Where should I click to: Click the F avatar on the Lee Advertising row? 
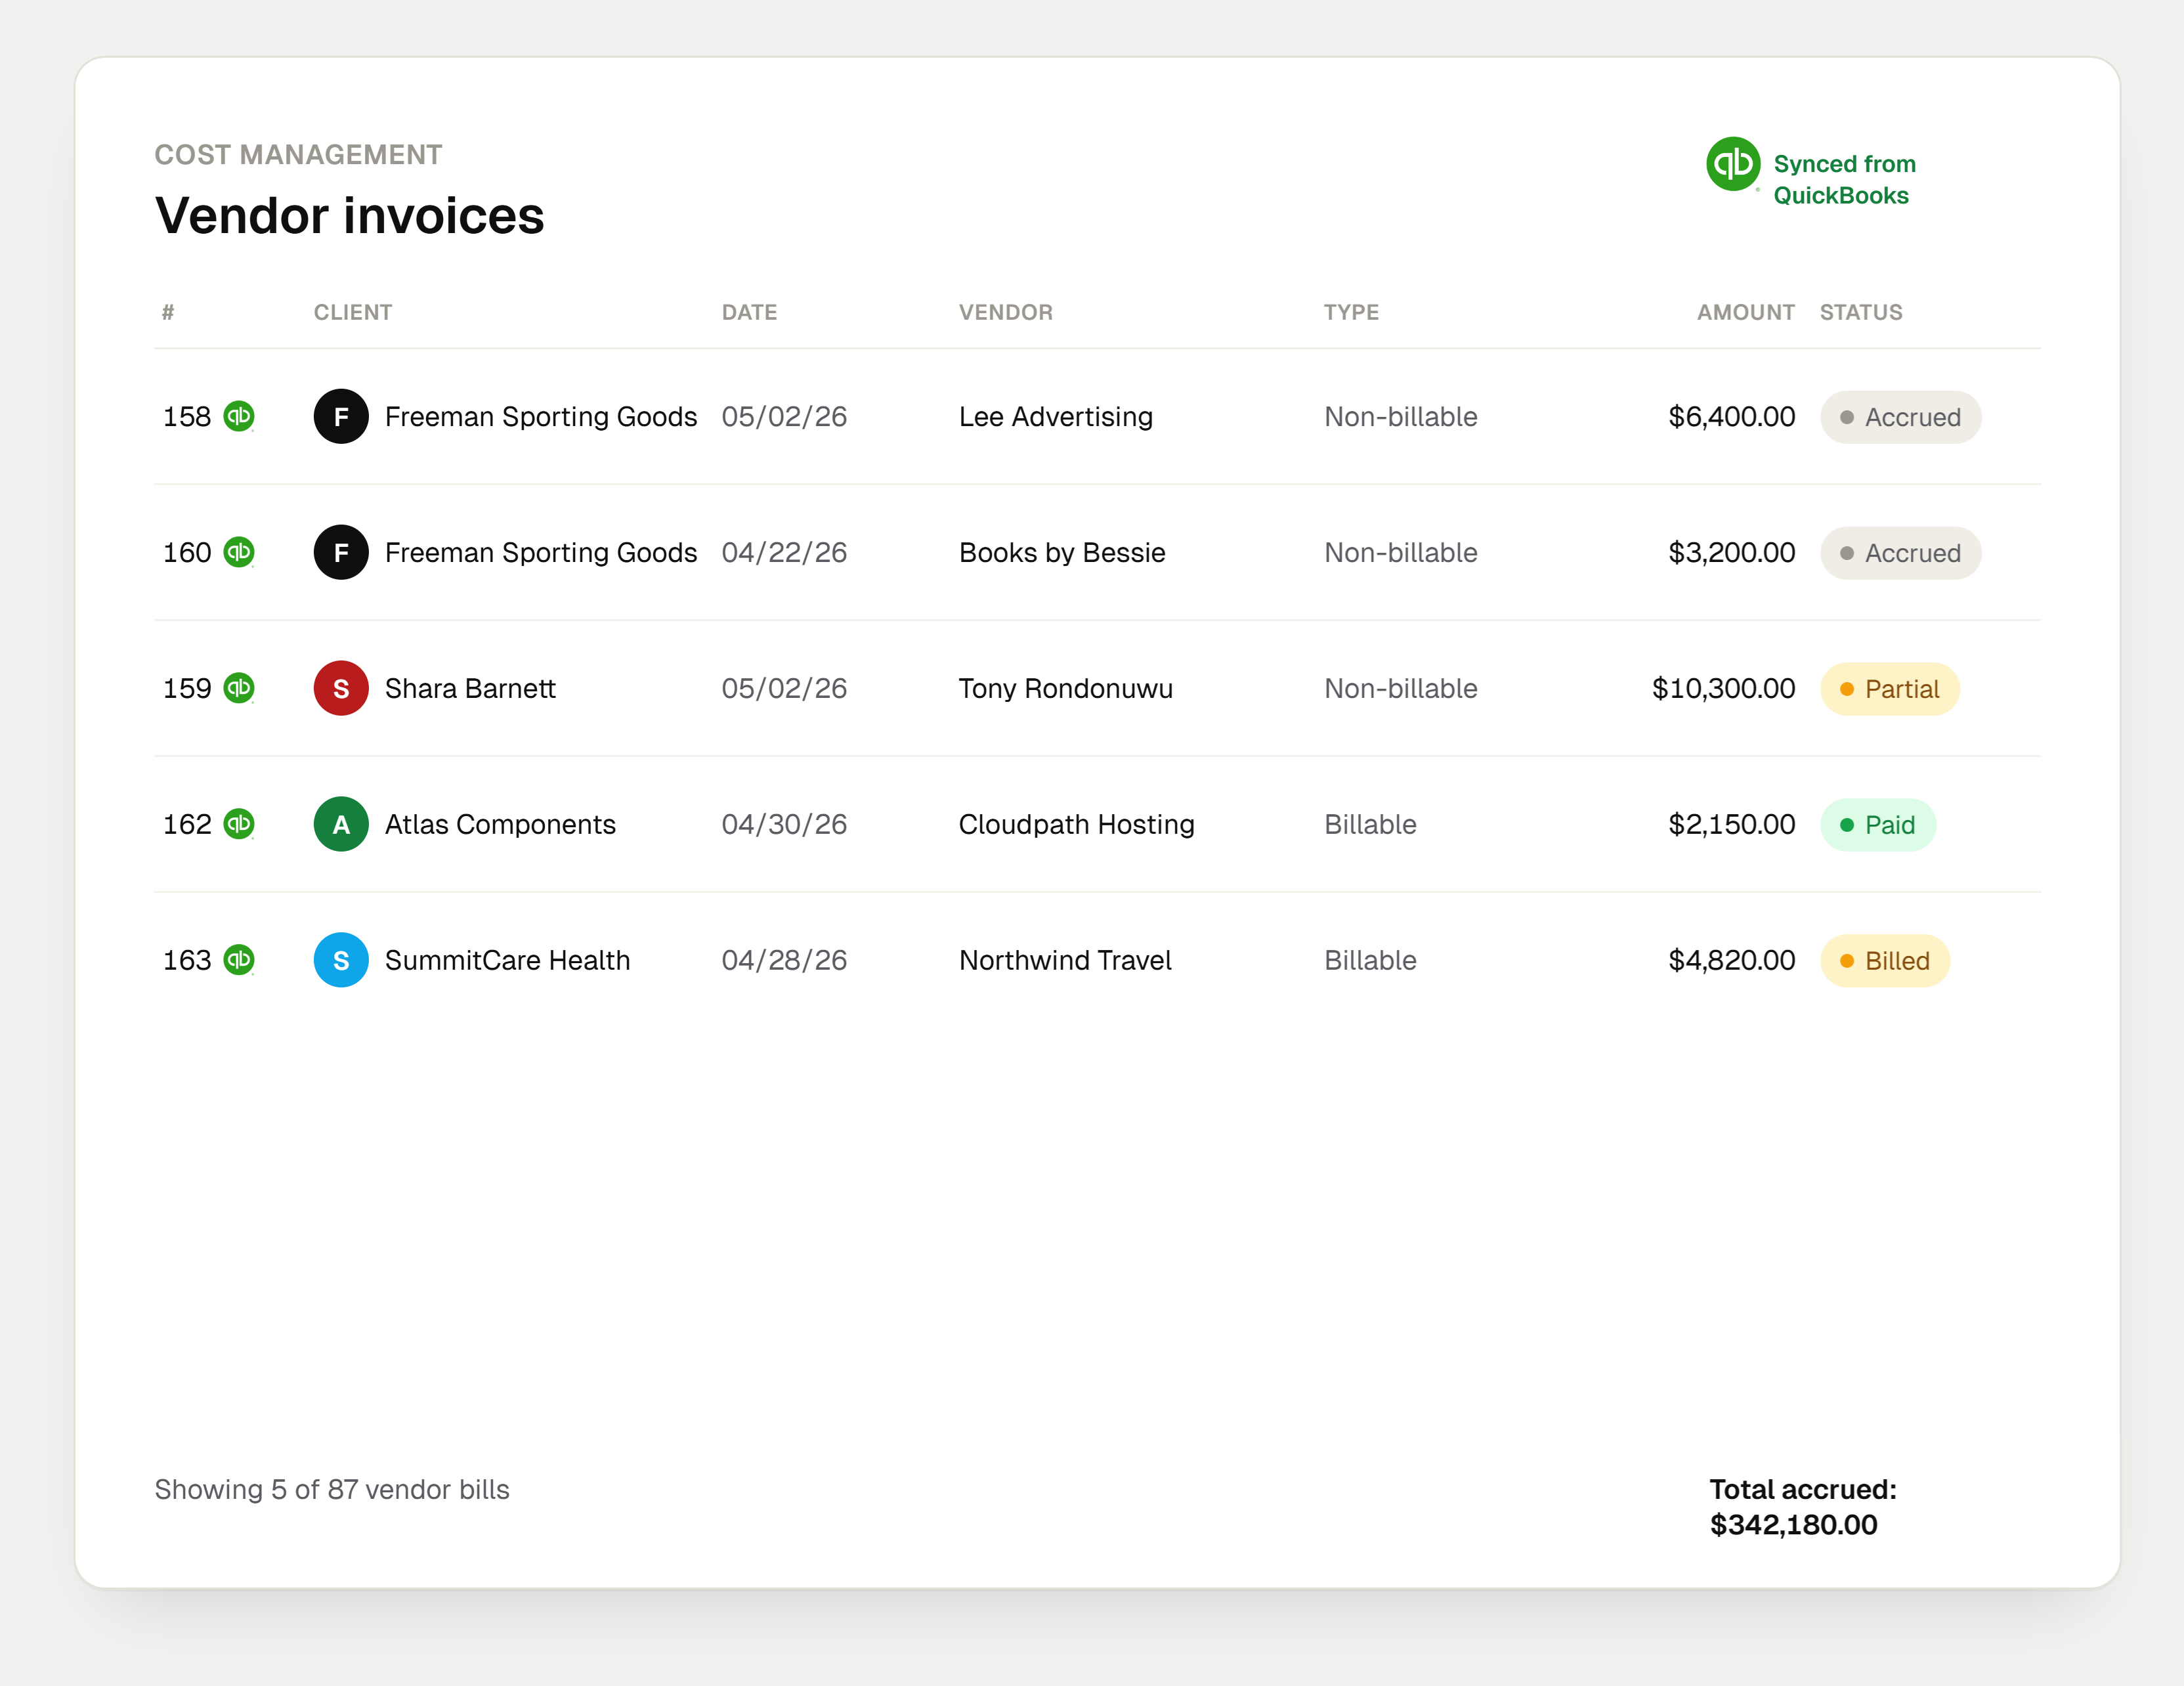pyautogui.click(x=341, y=416)
